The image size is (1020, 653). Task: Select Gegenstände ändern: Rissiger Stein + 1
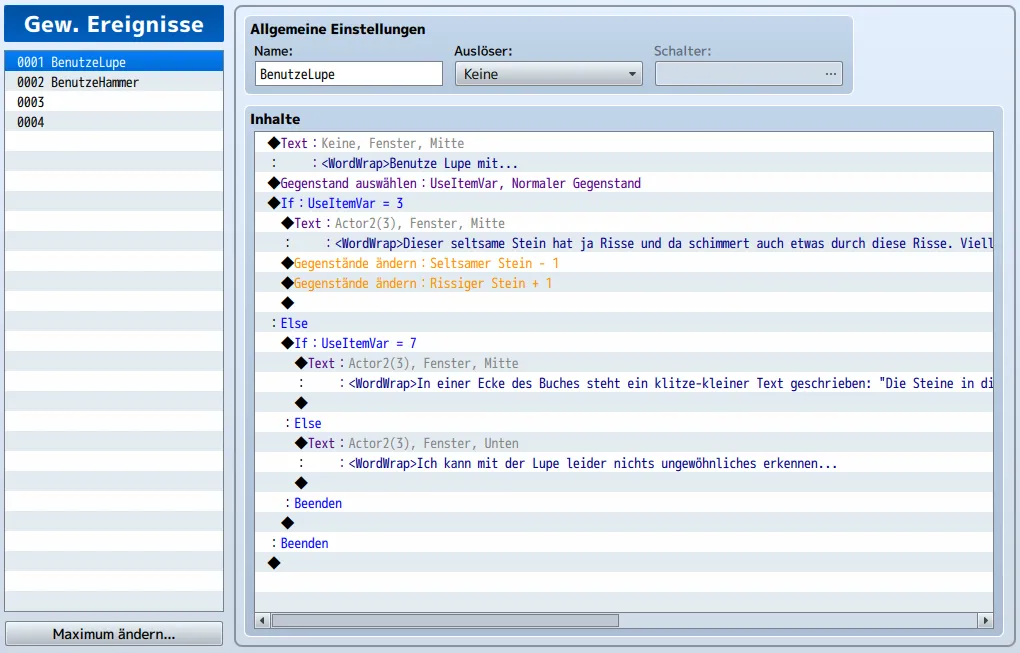(624, 283)
